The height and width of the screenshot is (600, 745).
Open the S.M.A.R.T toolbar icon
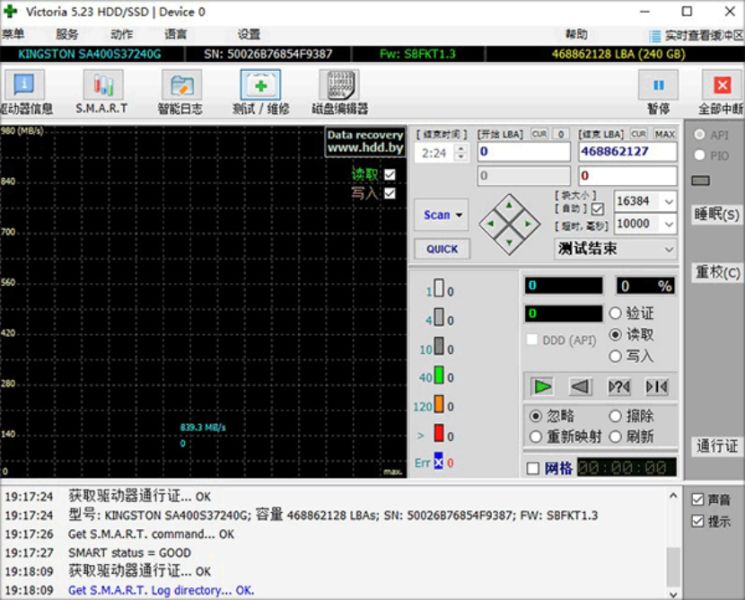(103, 86)
